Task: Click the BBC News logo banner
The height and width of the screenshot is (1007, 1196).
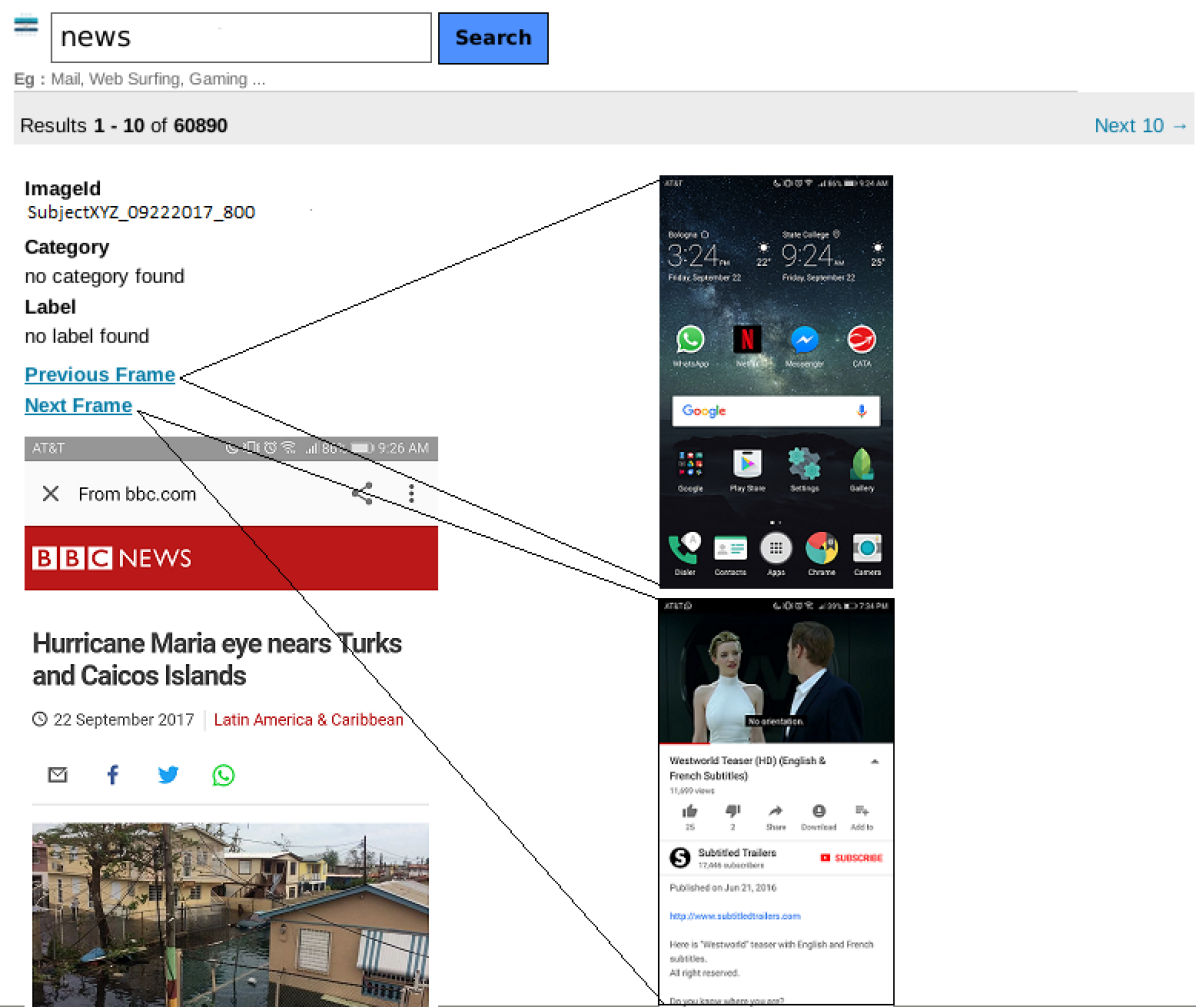Action: tap(231, 558)
